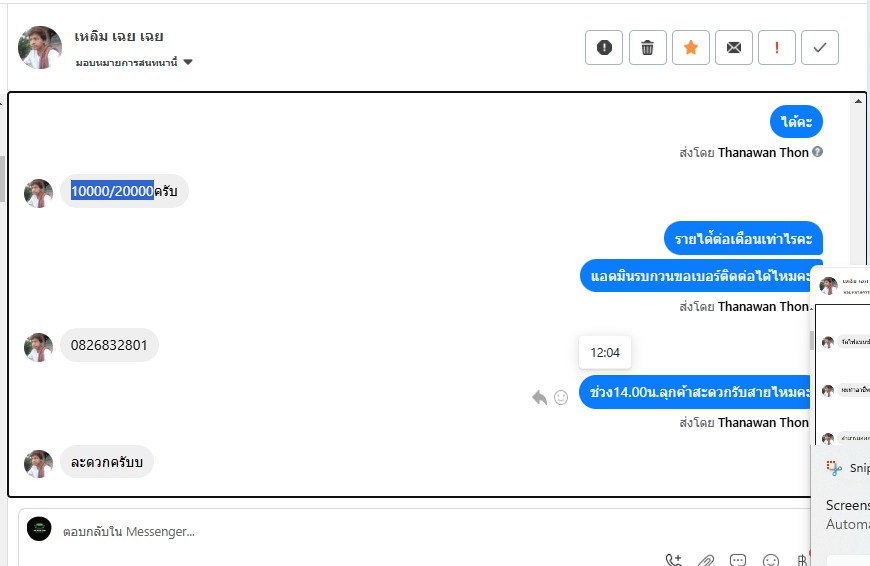Delete the conversation using the trash icon
Viewport: 870px width, 566px height.
click(647, 48)
